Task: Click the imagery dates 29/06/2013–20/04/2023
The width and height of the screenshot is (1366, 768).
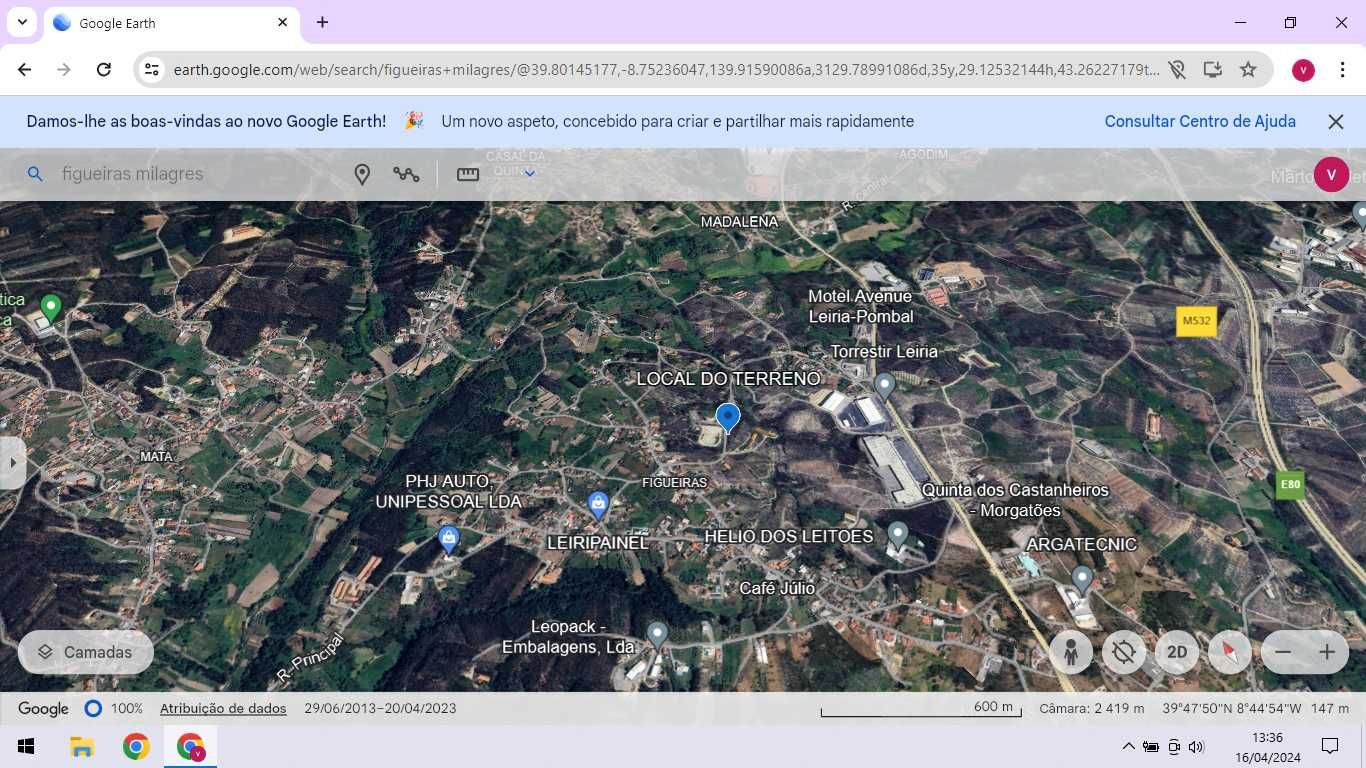Action: click(380, 708)
